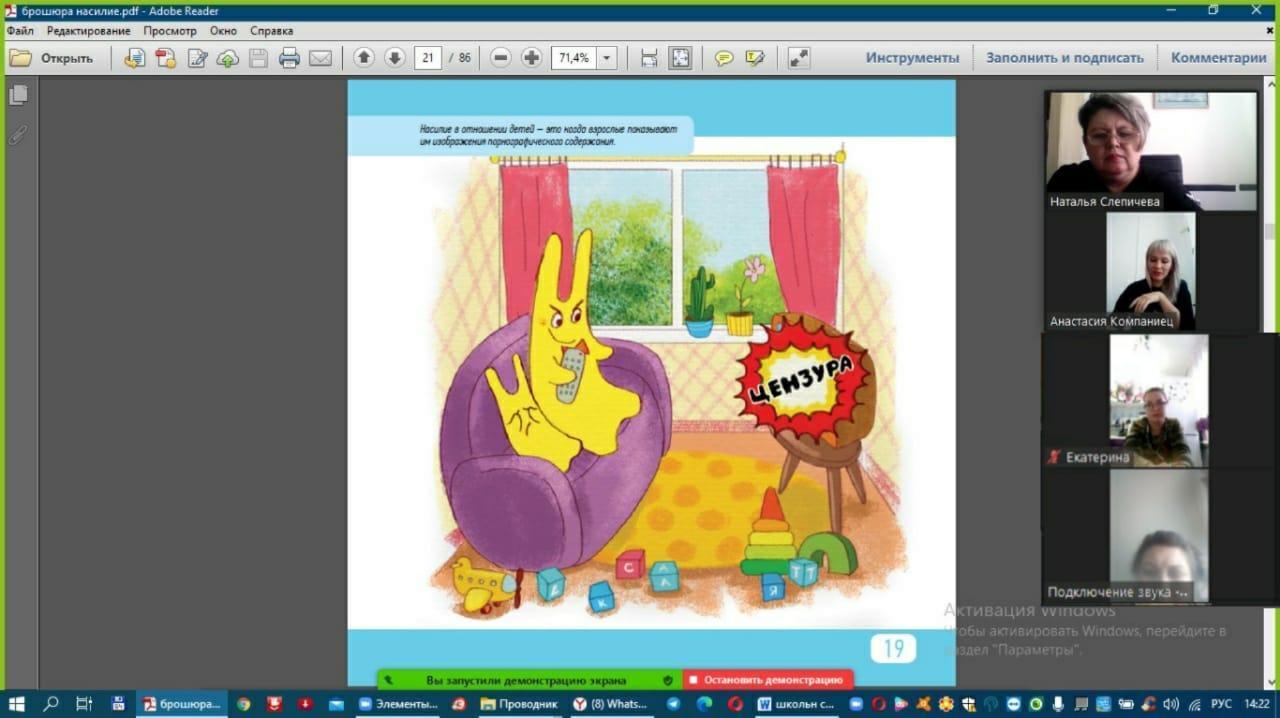The image size is (1280, 718).
Task: Toggle read mode expand icon
Action: point(799,58)
